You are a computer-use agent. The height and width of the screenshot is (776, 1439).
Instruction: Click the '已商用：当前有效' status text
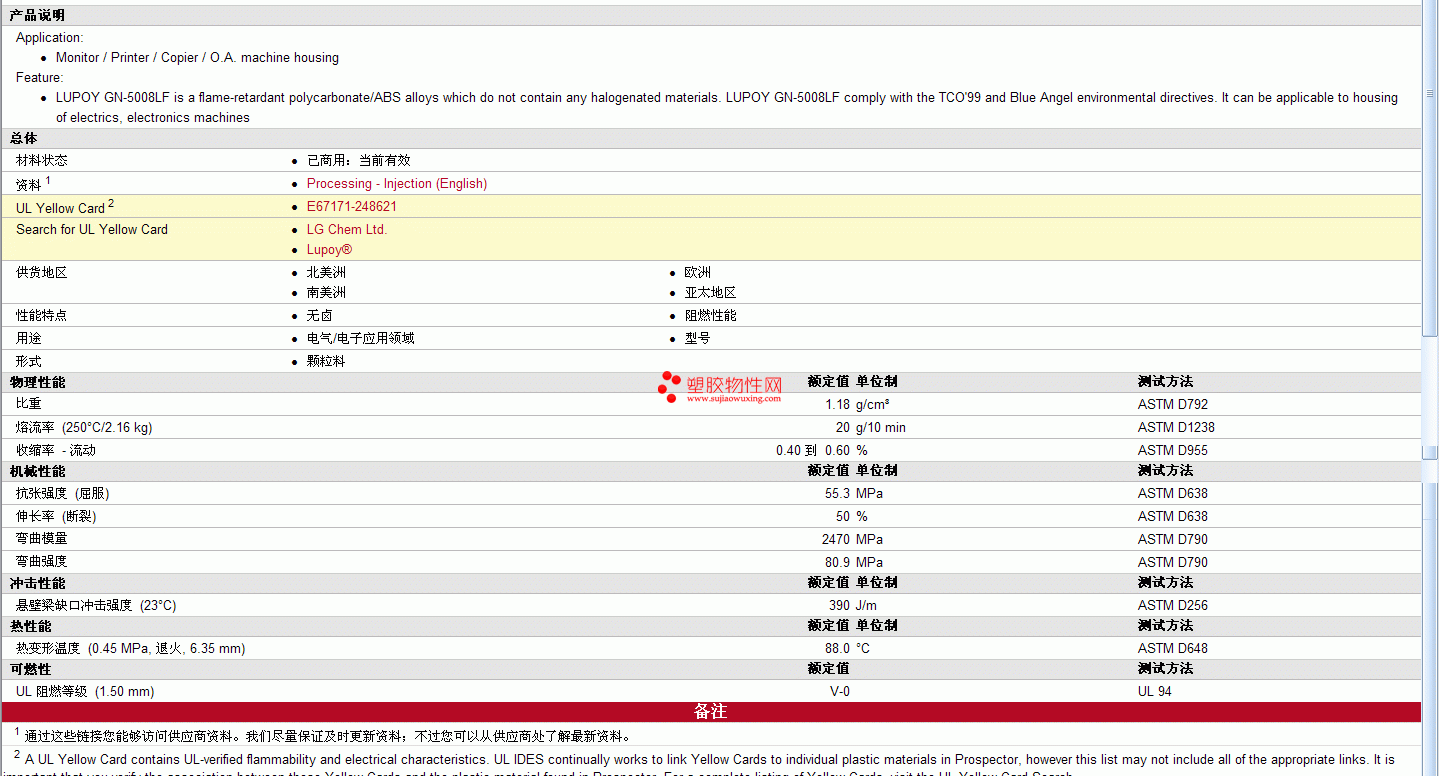pyautogui.click(x=359, y=160)
